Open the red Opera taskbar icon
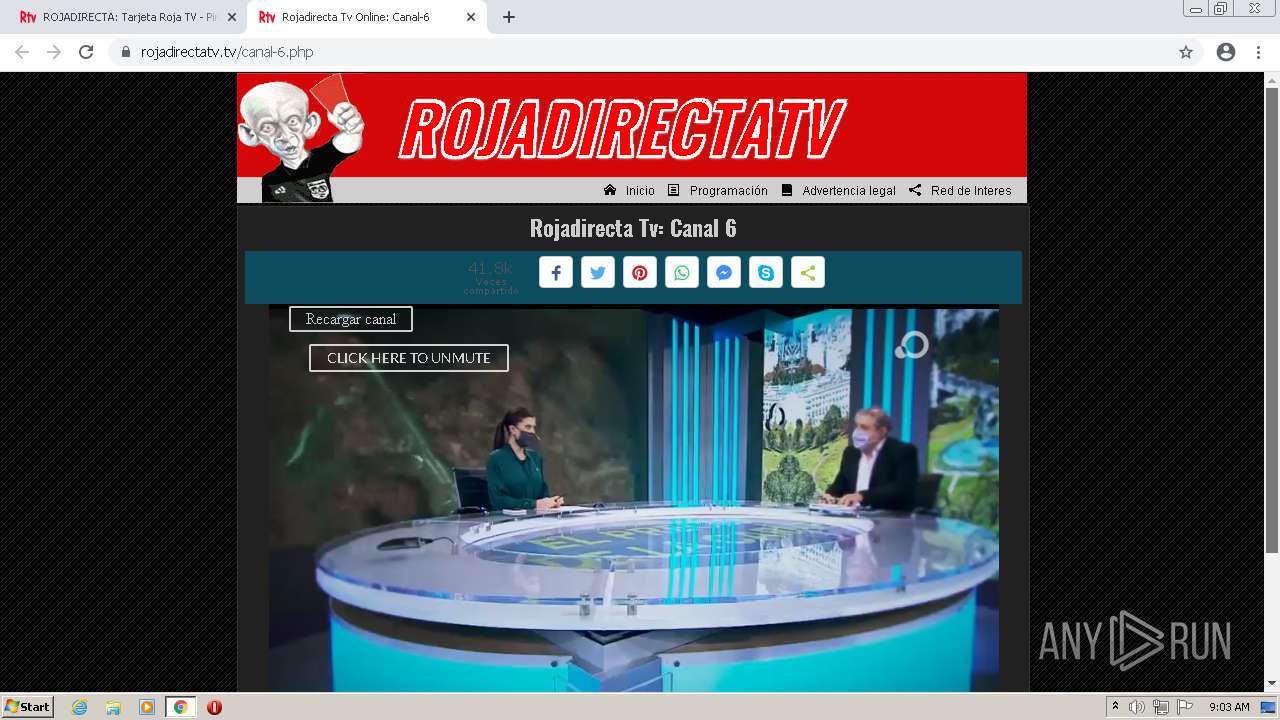This screenshot has width=1280, height=720. coord(214,707)
